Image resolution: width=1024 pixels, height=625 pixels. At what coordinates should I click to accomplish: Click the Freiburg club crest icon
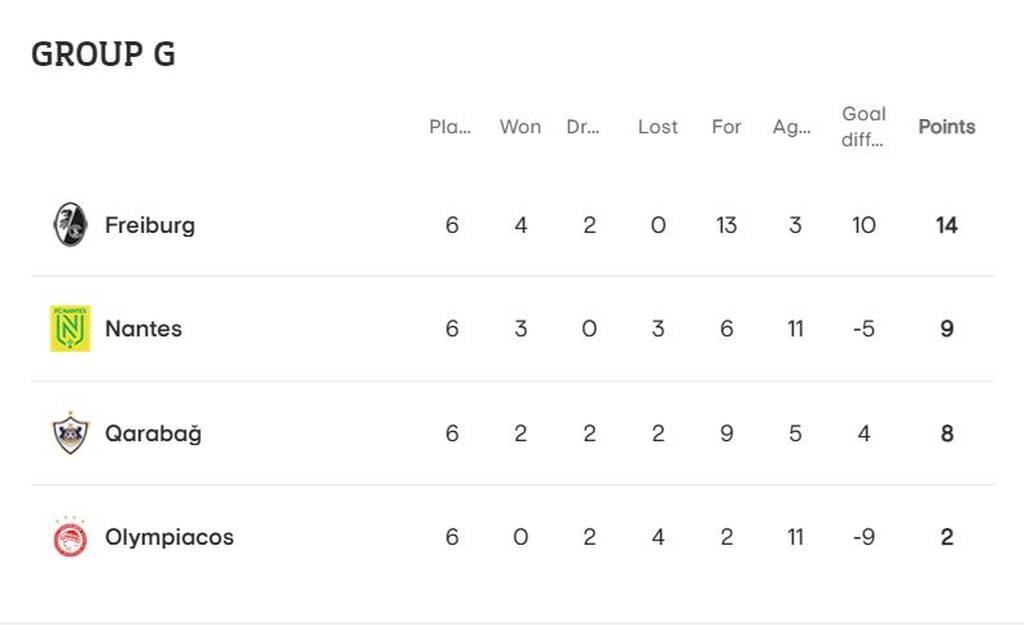coord(70,225)
